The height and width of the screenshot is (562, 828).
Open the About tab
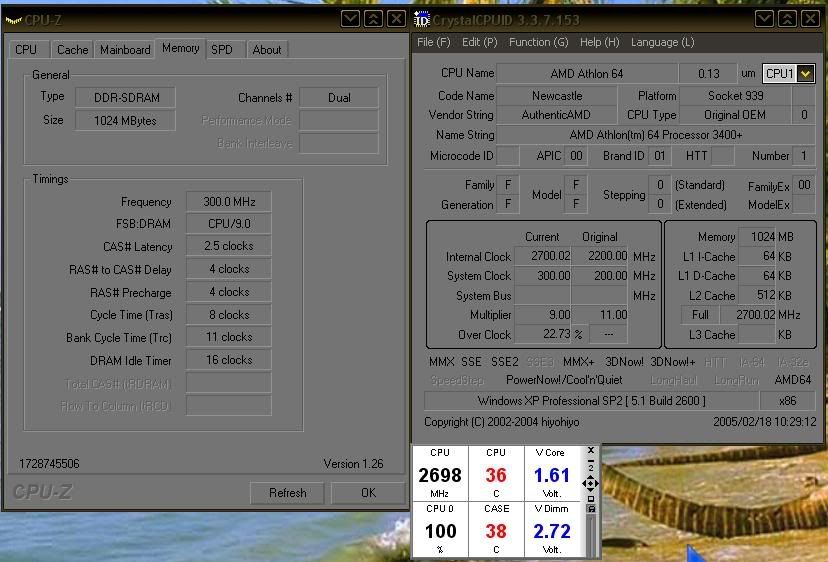tap(267, 50)
